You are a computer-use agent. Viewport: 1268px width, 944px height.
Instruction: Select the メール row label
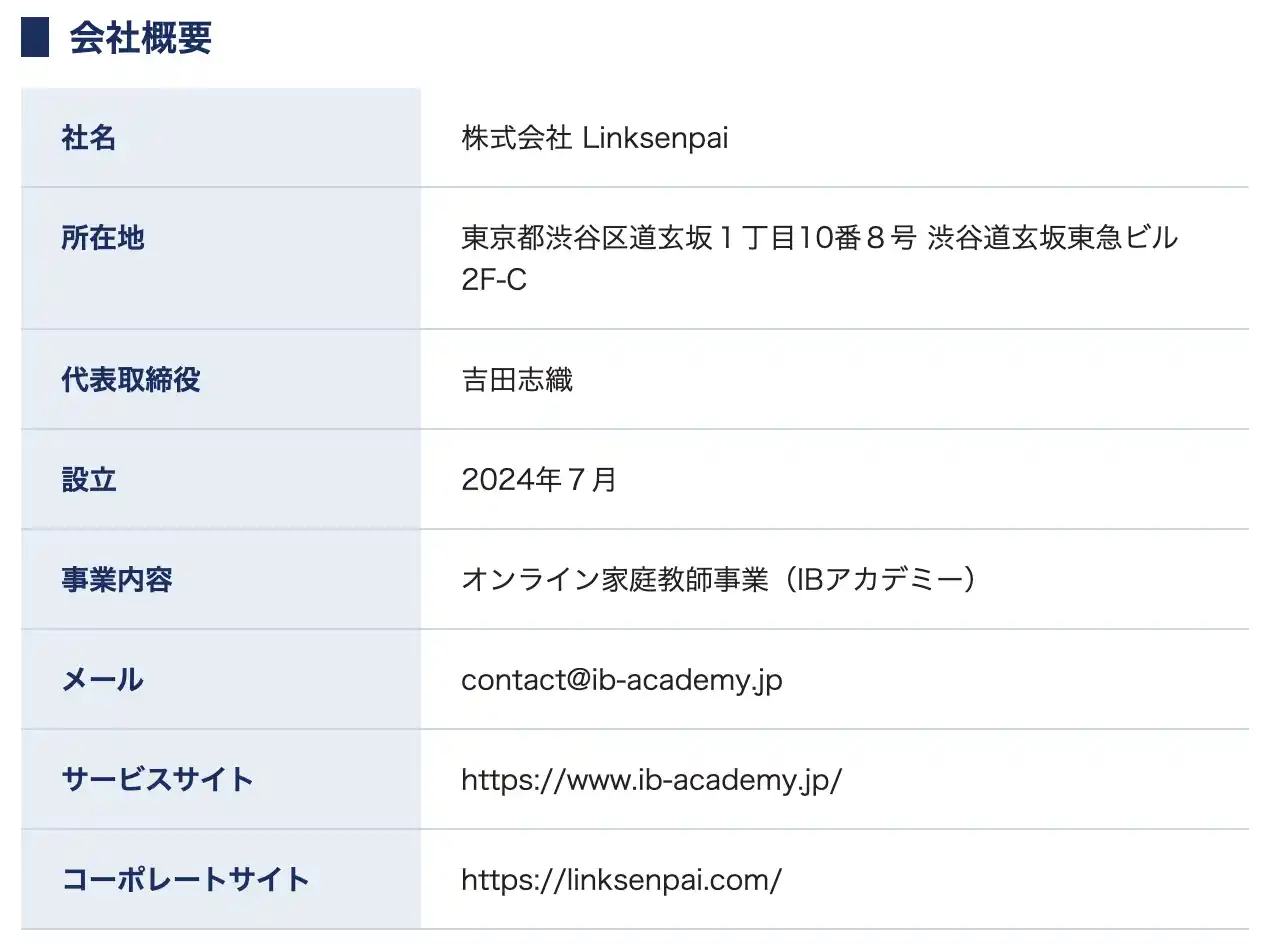[103, 680]
